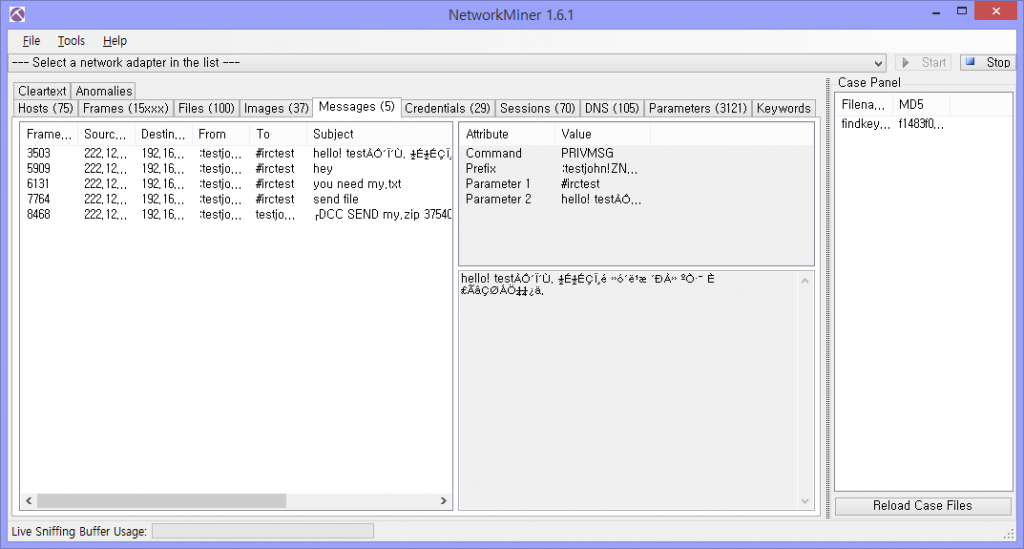This screenshot has height=549, width=1024.
Task: Select the Parameter 2 attribute row
Action: (x=637, y=199)
